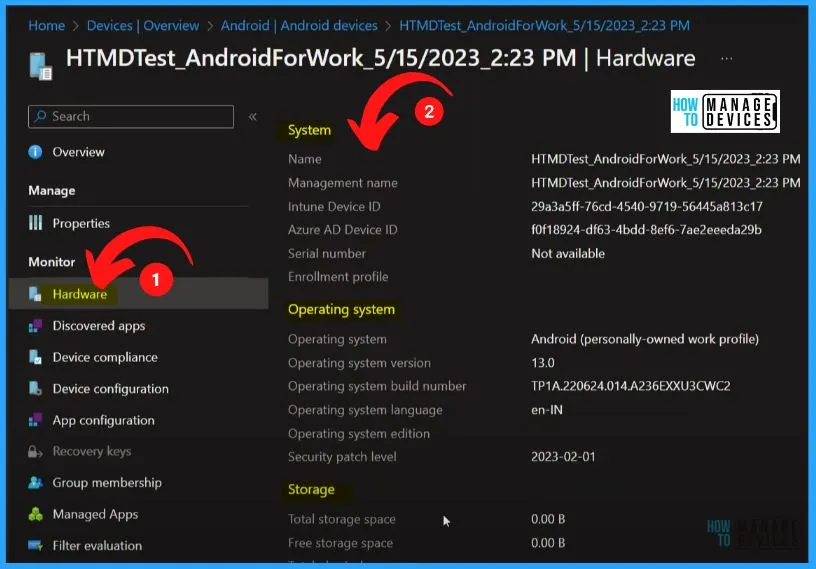Open Discovered apps
The height and width of the screenshot is (569, 816).
tap(99, 326)
